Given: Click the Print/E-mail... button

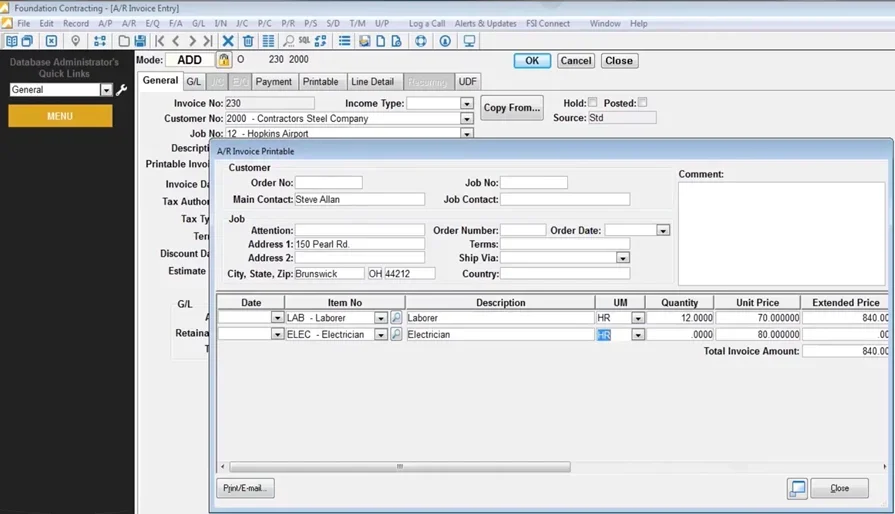Looking at the screenshot, I should coord(245,488).
